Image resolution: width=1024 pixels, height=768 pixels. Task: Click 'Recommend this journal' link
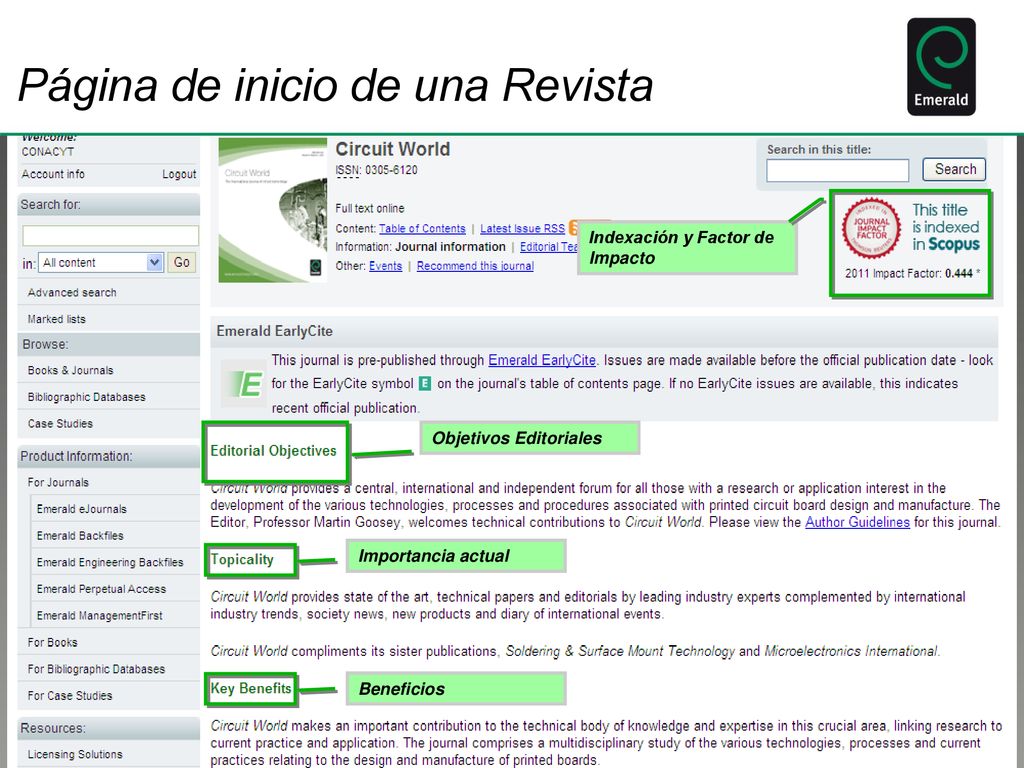pyautogui.click(x=475, y=266)
